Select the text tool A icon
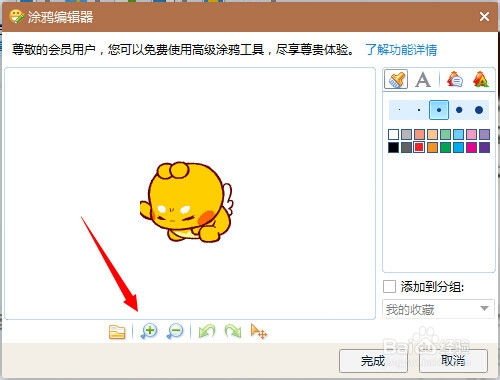500x380 pixels. point(423,80)
